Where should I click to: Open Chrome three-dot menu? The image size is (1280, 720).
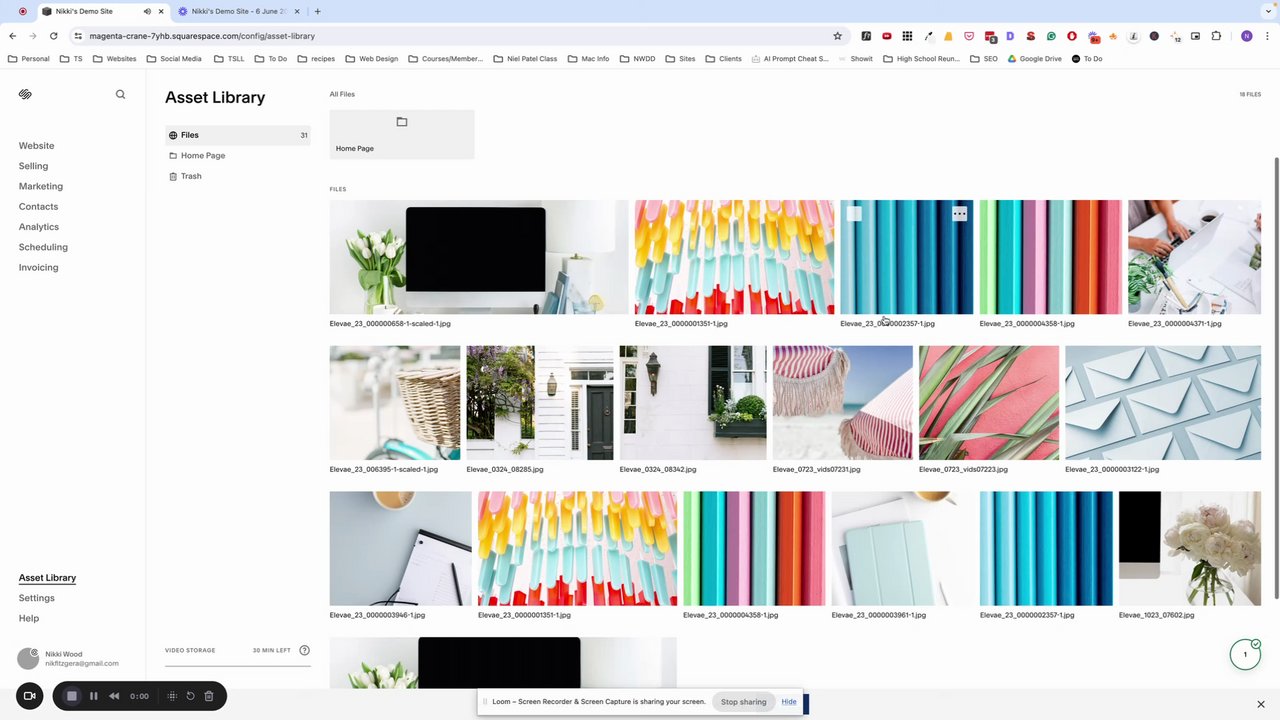[x=1267, y=36]
